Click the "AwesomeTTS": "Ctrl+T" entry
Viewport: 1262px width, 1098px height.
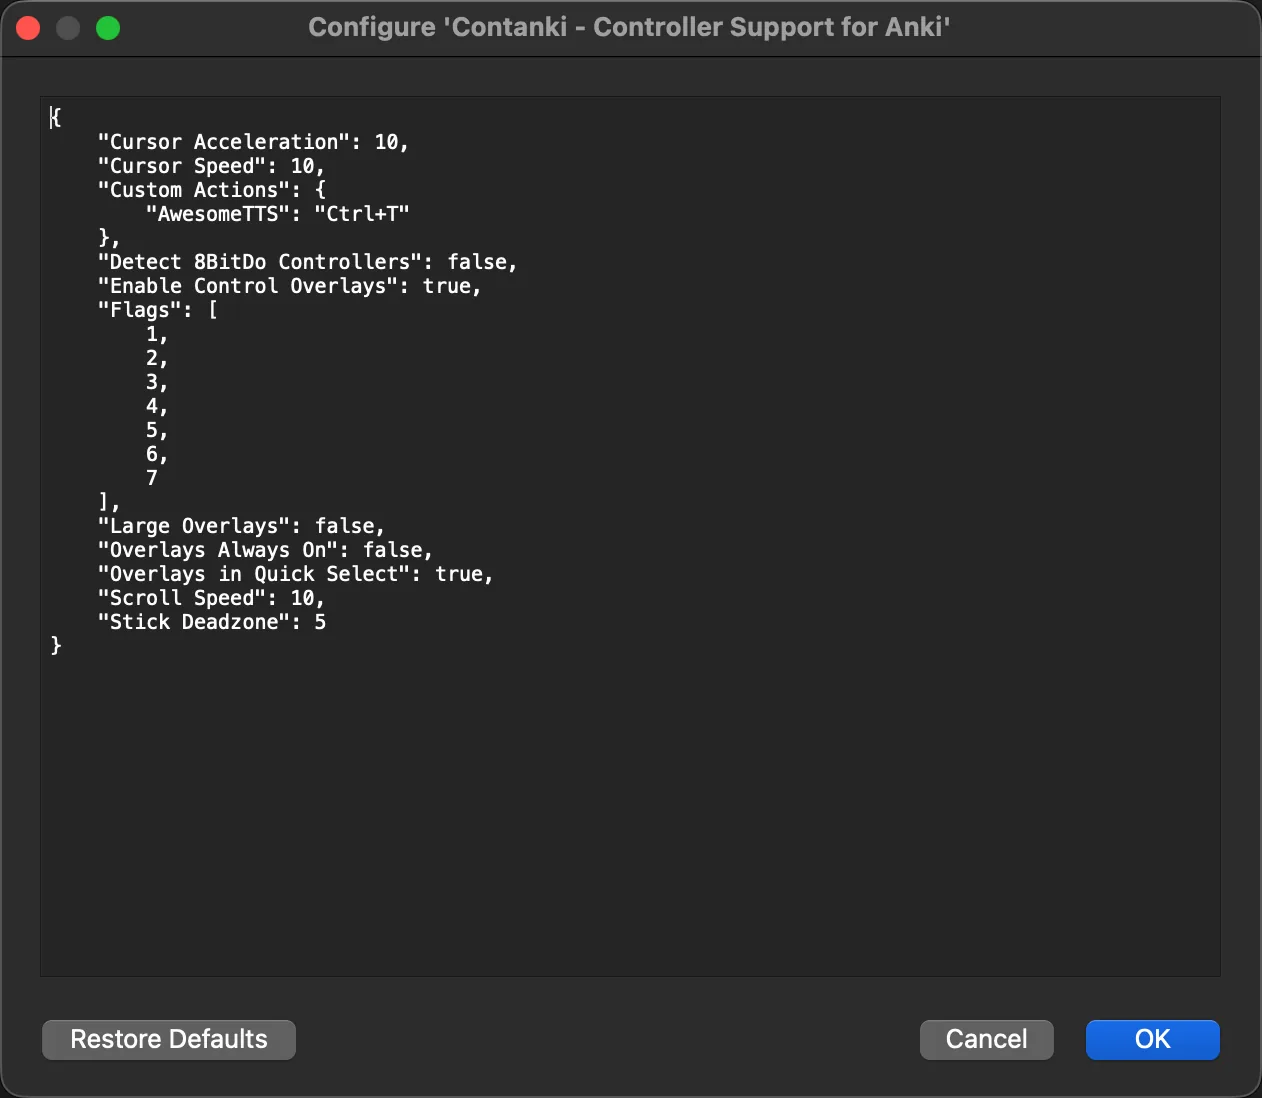click(277, 214)
